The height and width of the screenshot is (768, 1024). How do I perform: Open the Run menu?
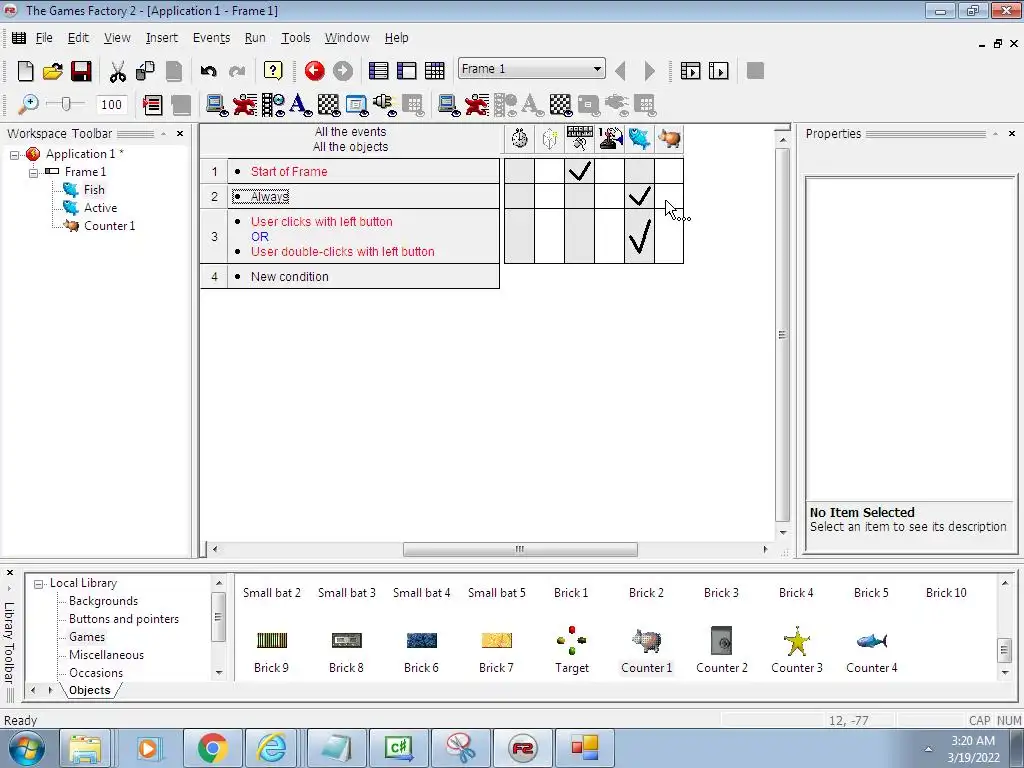pyautogui.click(x=255, y=38)
